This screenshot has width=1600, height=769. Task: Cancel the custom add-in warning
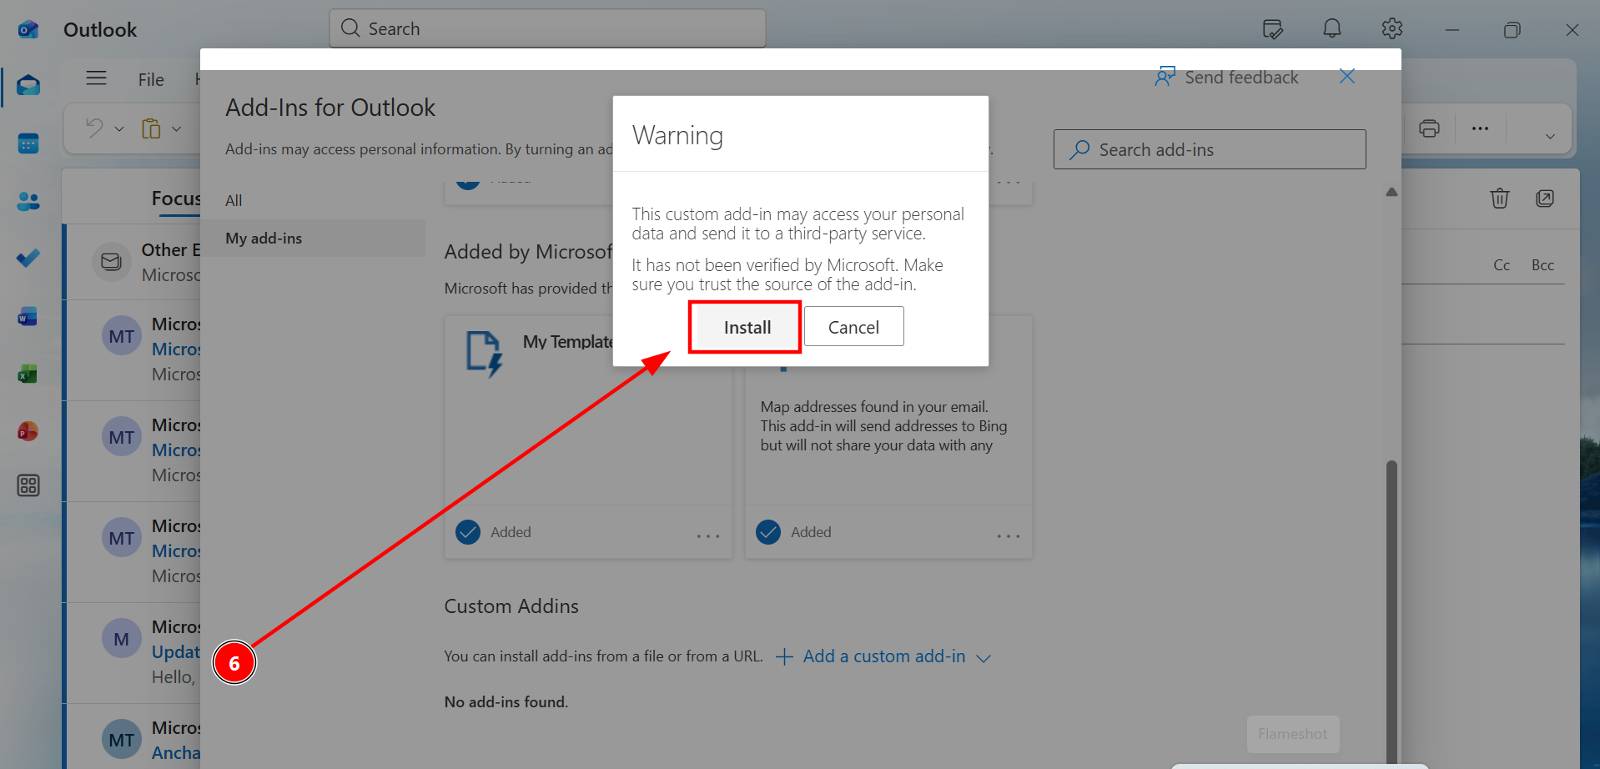coord(853,327)
